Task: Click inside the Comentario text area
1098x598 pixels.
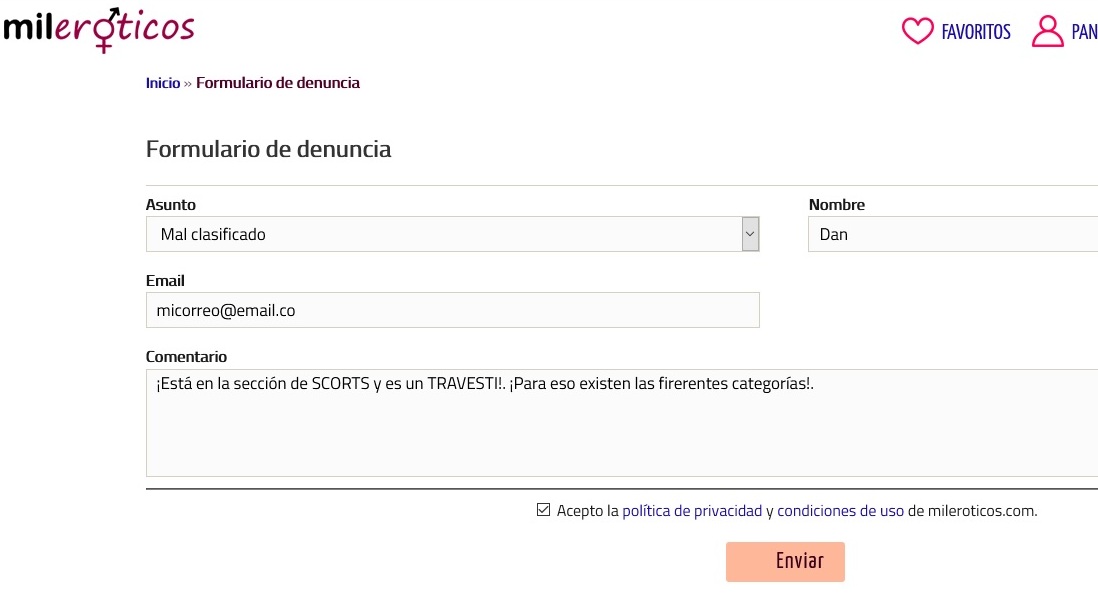Action: point(620,423)
